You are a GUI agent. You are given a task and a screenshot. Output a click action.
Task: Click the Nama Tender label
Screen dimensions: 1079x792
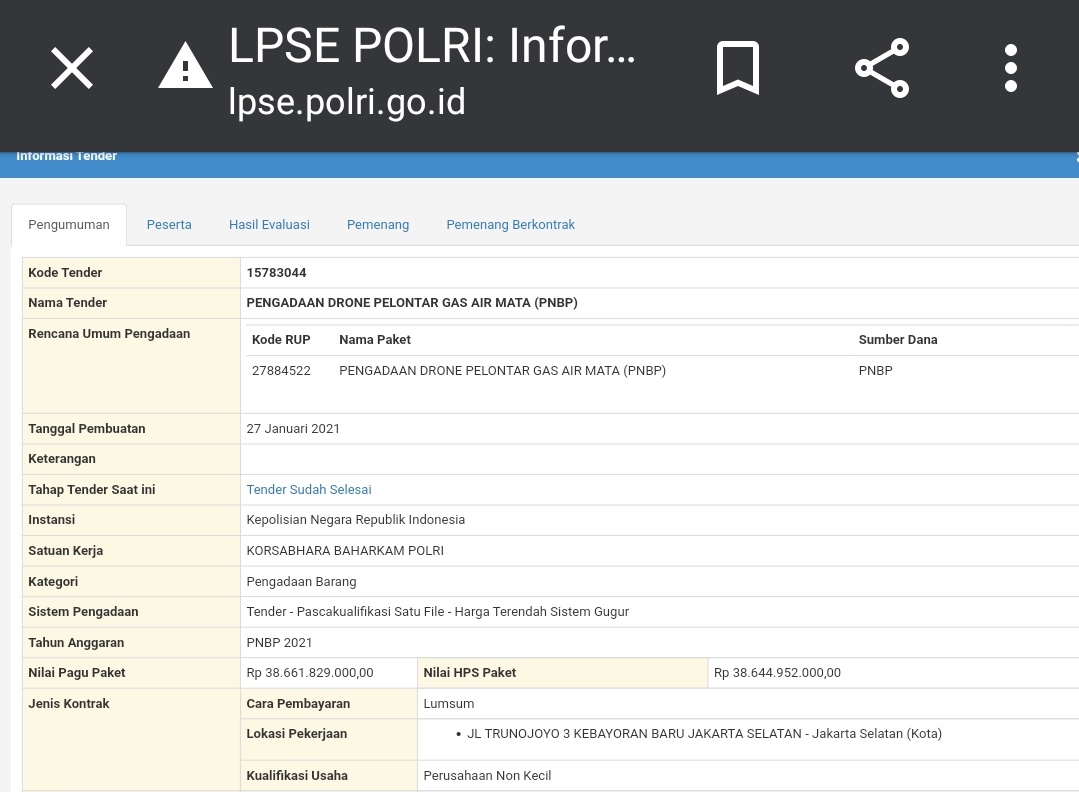(67, 303)
